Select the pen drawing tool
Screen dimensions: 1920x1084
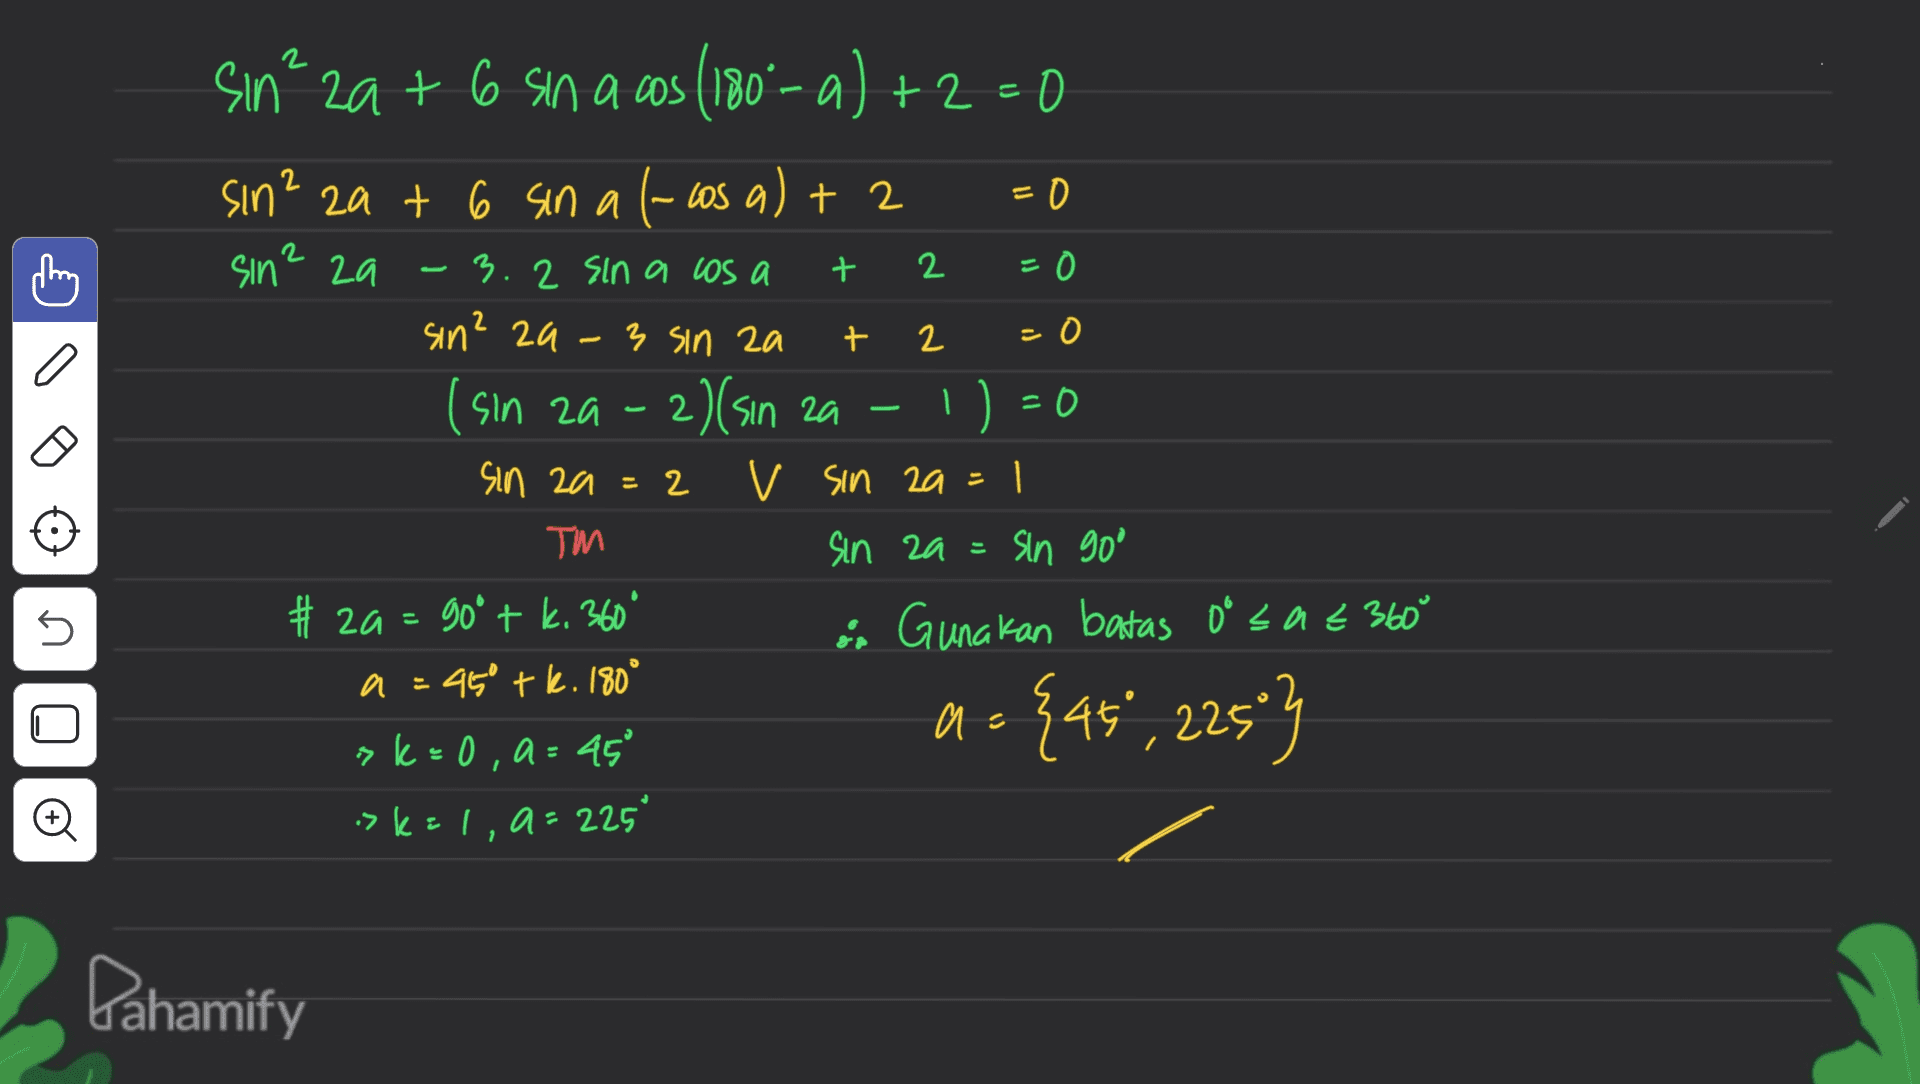[55, 364]
